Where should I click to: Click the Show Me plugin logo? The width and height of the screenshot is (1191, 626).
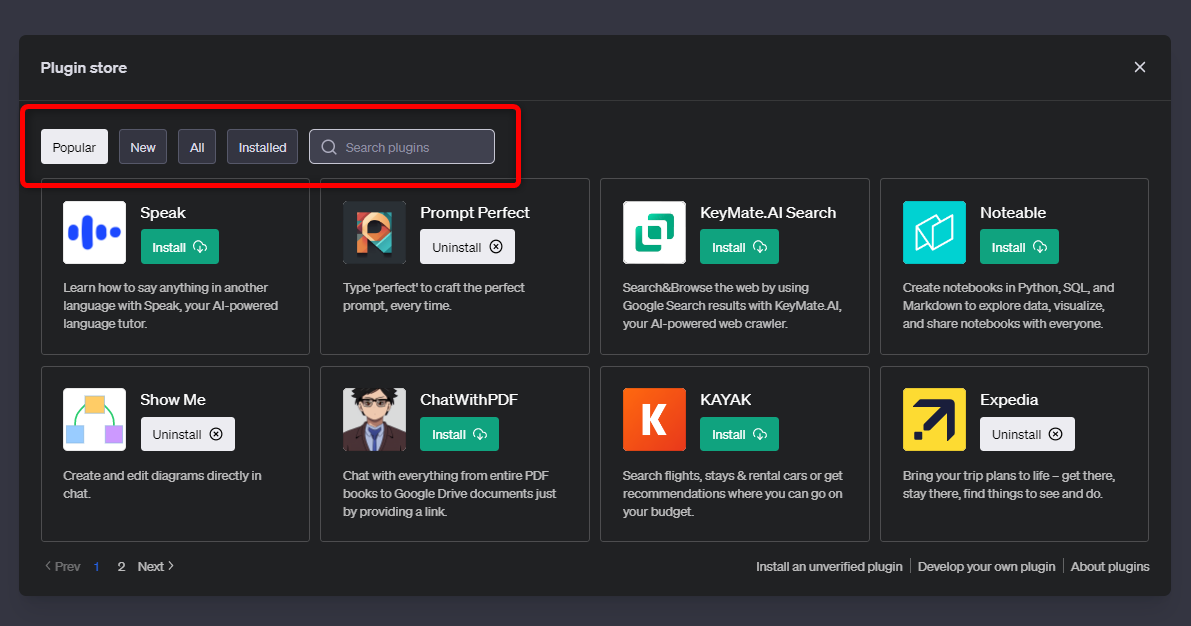[x=94, y=419]
